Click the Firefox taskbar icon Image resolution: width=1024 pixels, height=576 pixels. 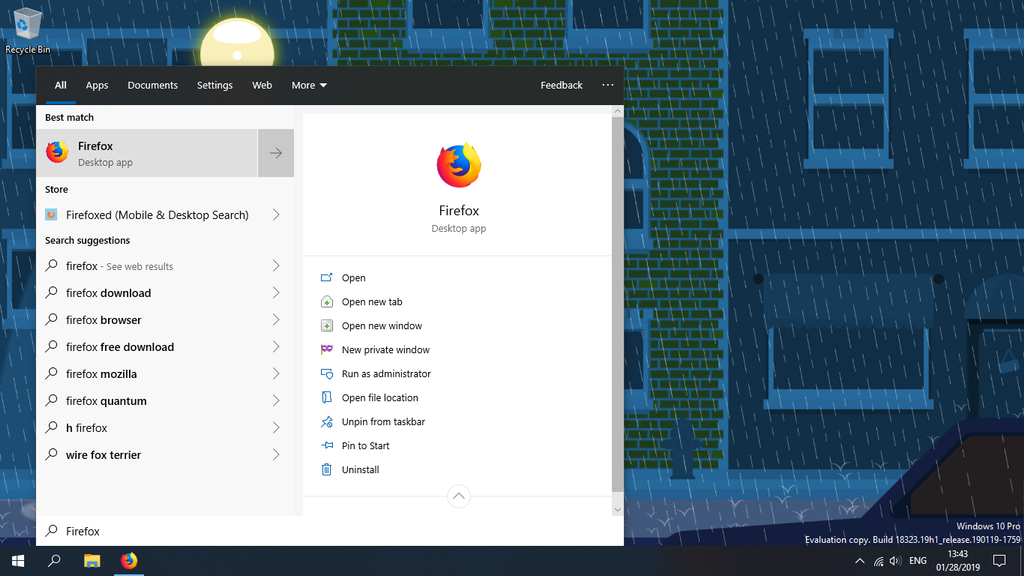(x=129, y=561)
